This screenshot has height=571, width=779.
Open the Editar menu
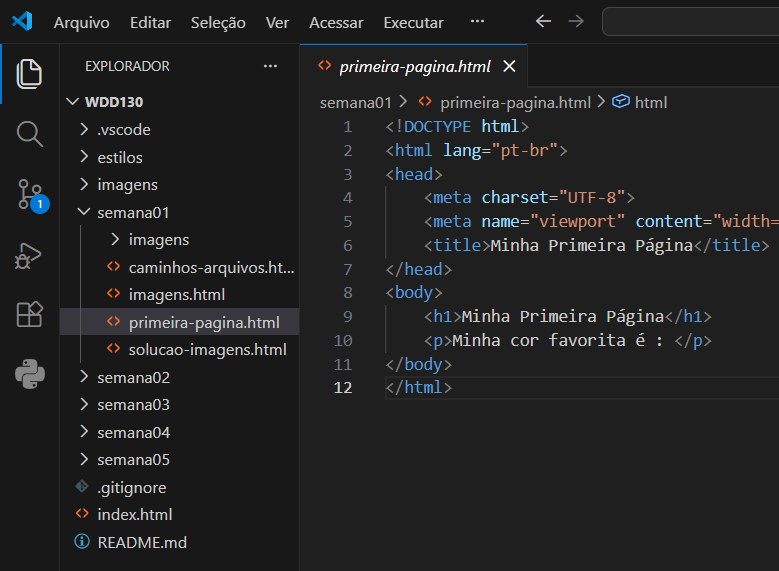pyautogui.click(x=150, y=23)
